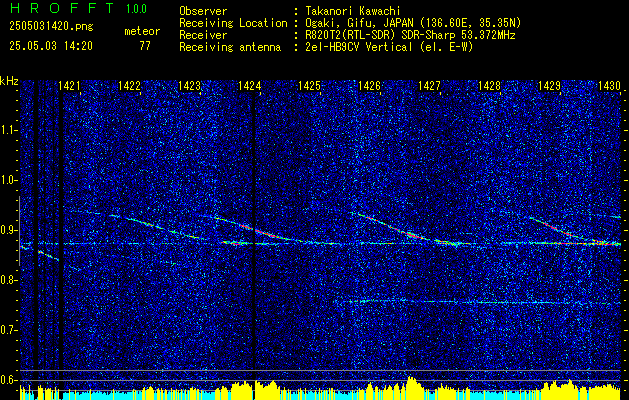The height and width of the screenshot is (400, 629).
Task: Click filename 2505031420.png
Action: point(51,27)
